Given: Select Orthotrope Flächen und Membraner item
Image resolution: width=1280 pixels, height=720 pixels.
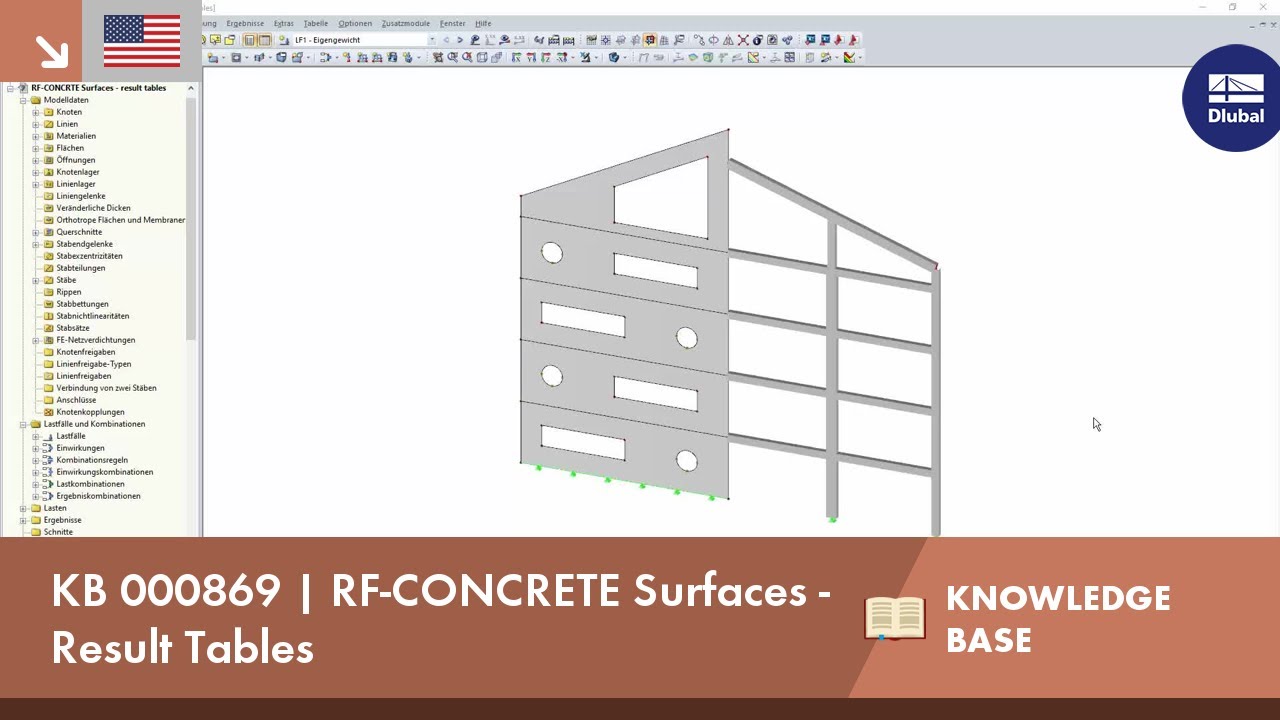Looking at the screenshot, I should click(x=120, y=220).
